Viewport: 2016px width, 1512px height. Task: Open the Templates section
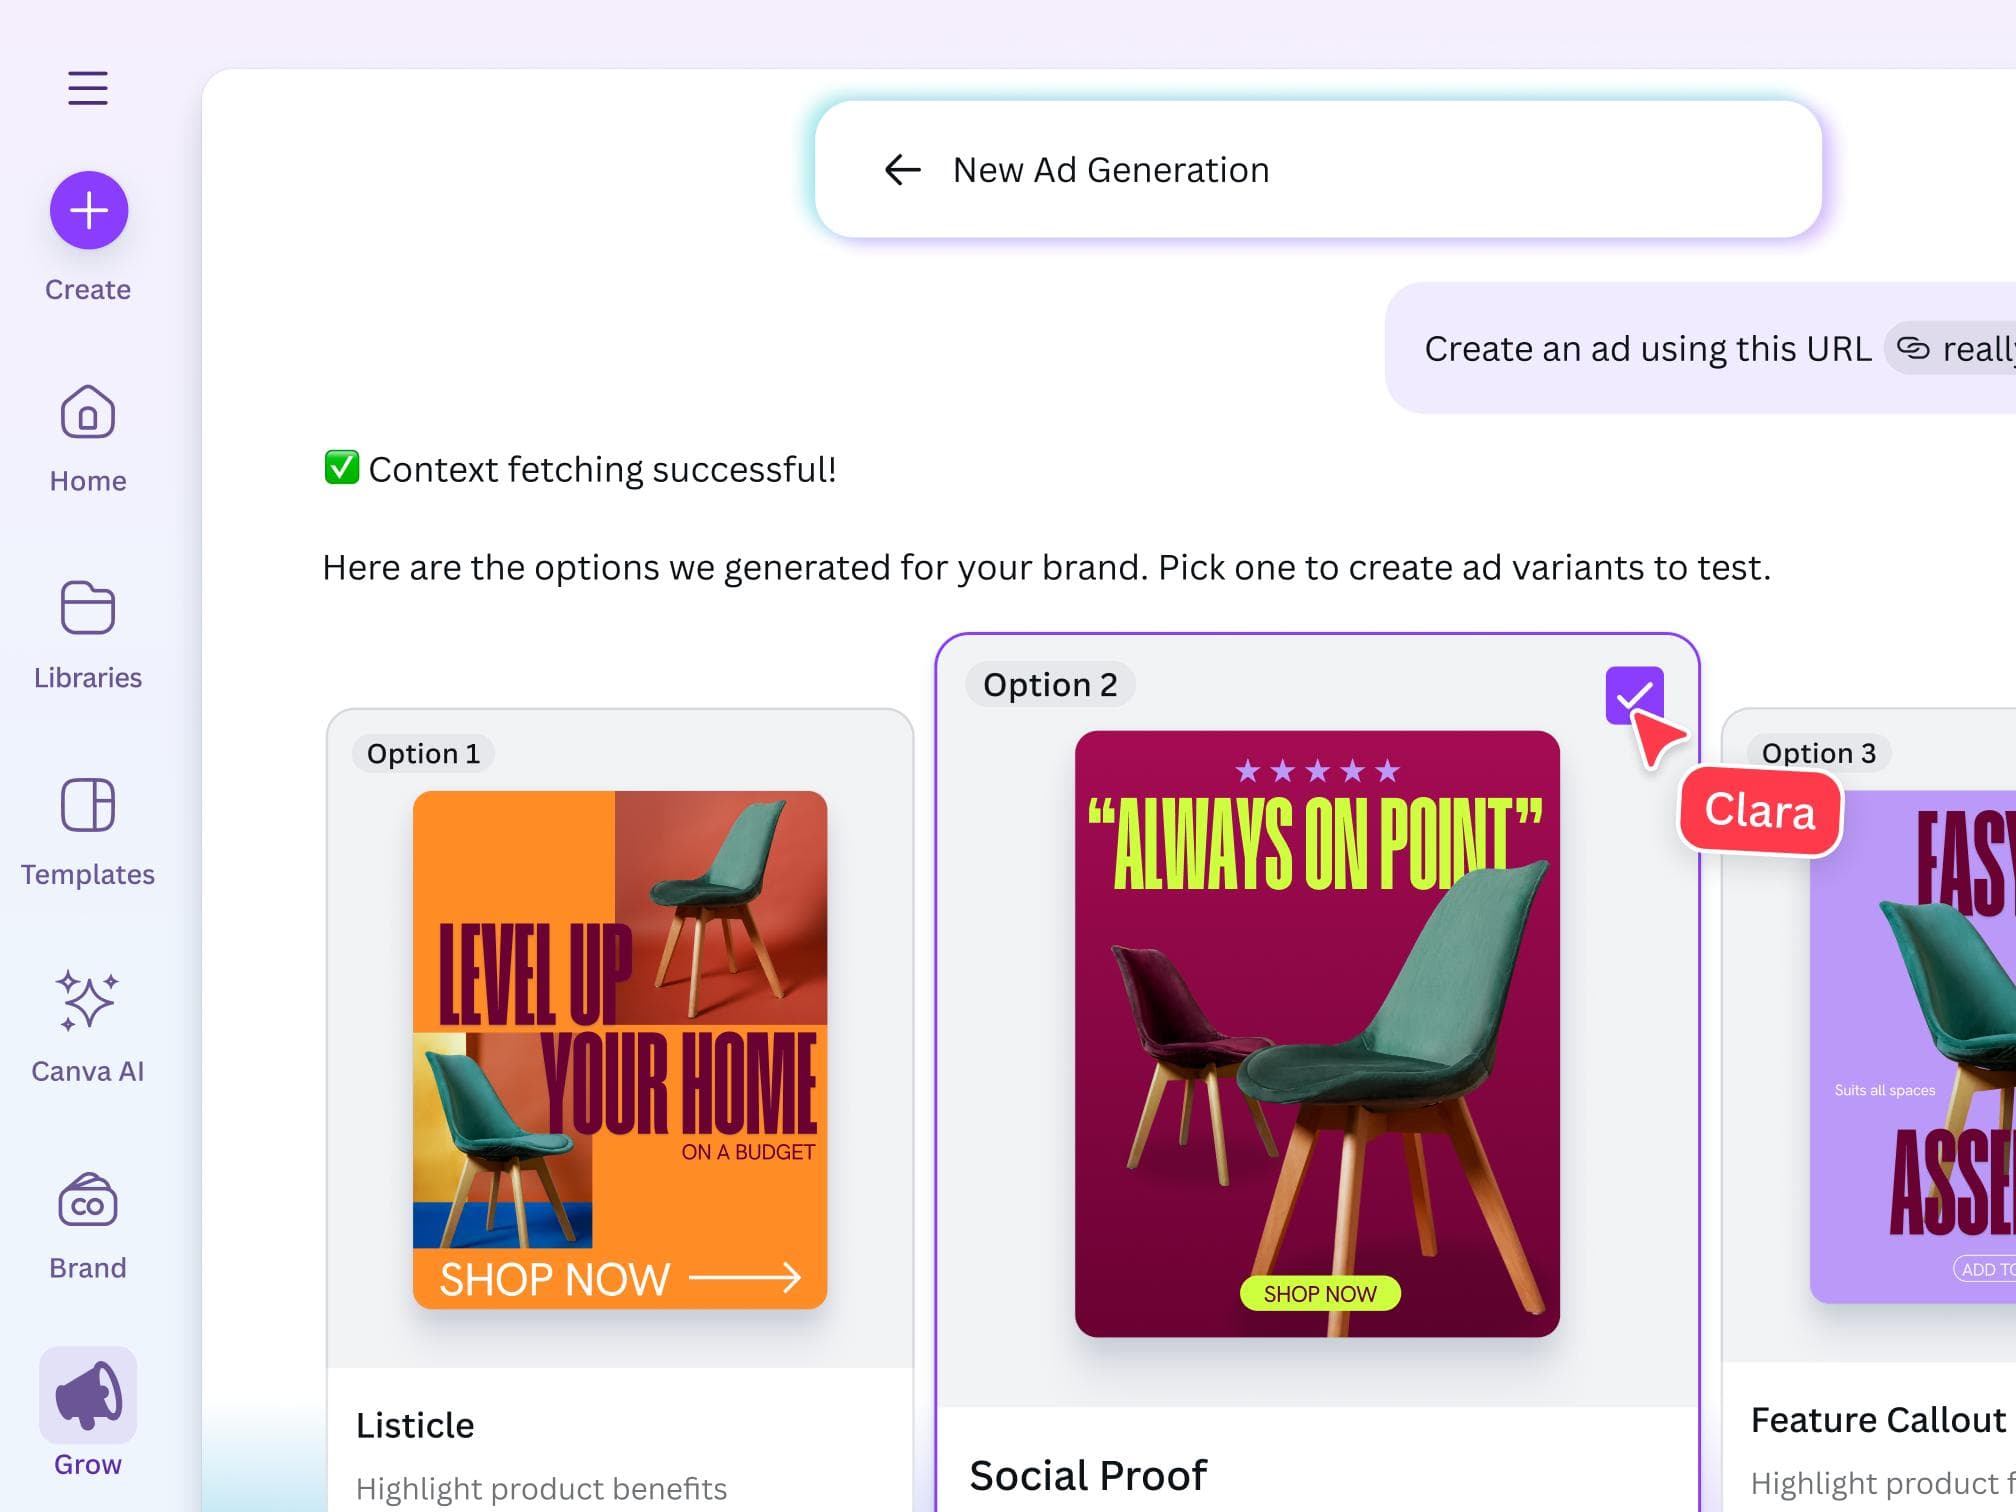(x=88, y=806)
